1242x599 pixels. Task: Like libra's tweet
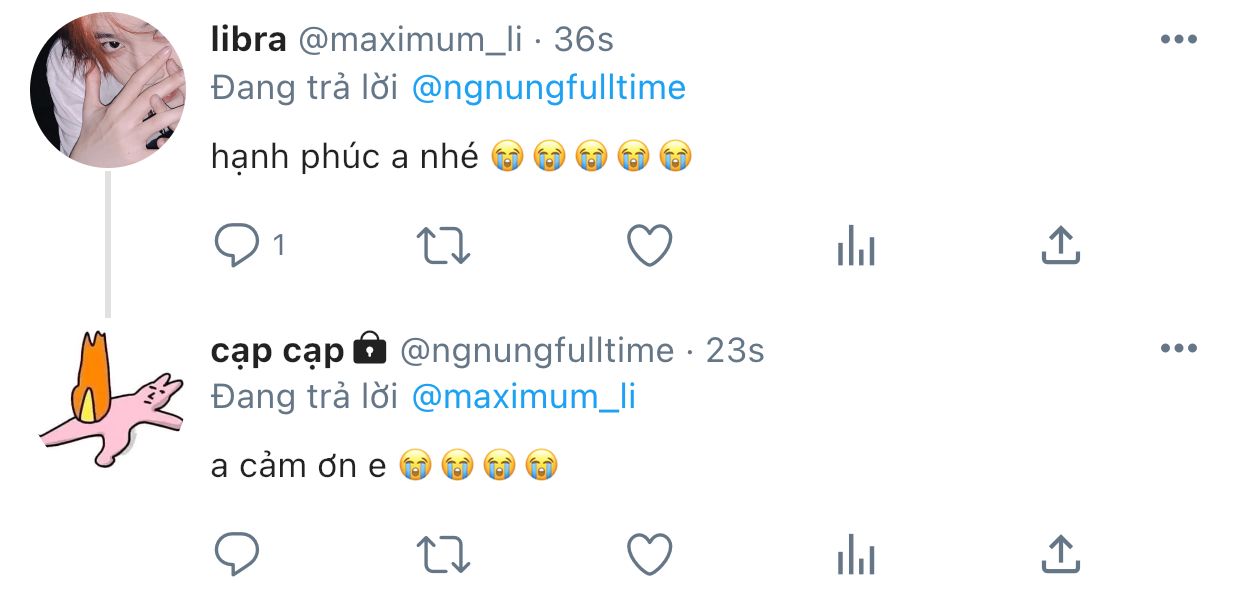pyautogui.click(x=649, y=246)
